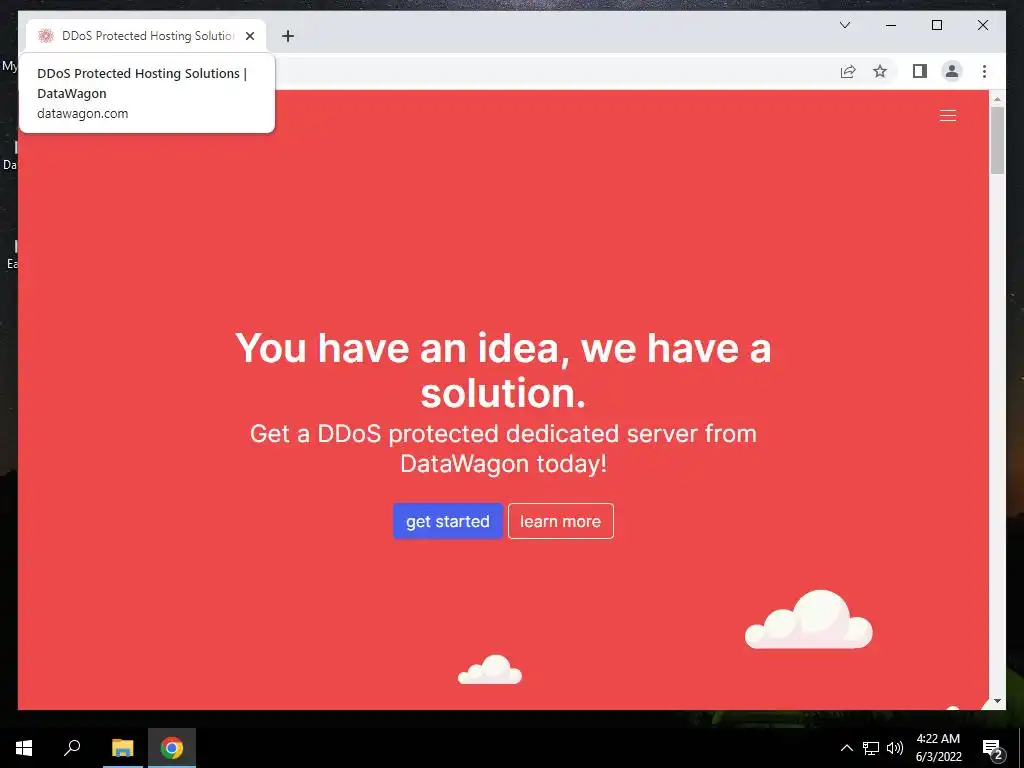Share this page via share icon
The image size is (1024, 768).
click(848, 71)
